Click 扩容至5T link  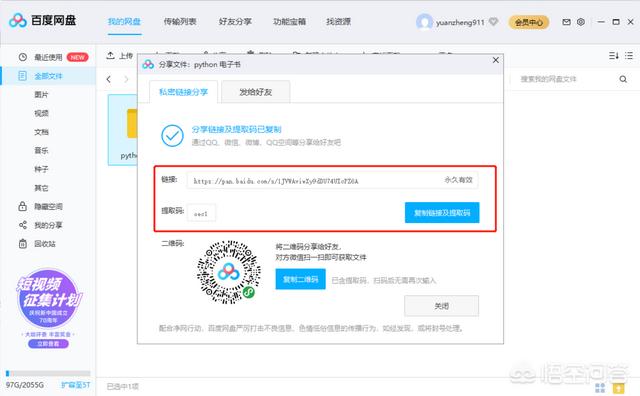point(76,385)
